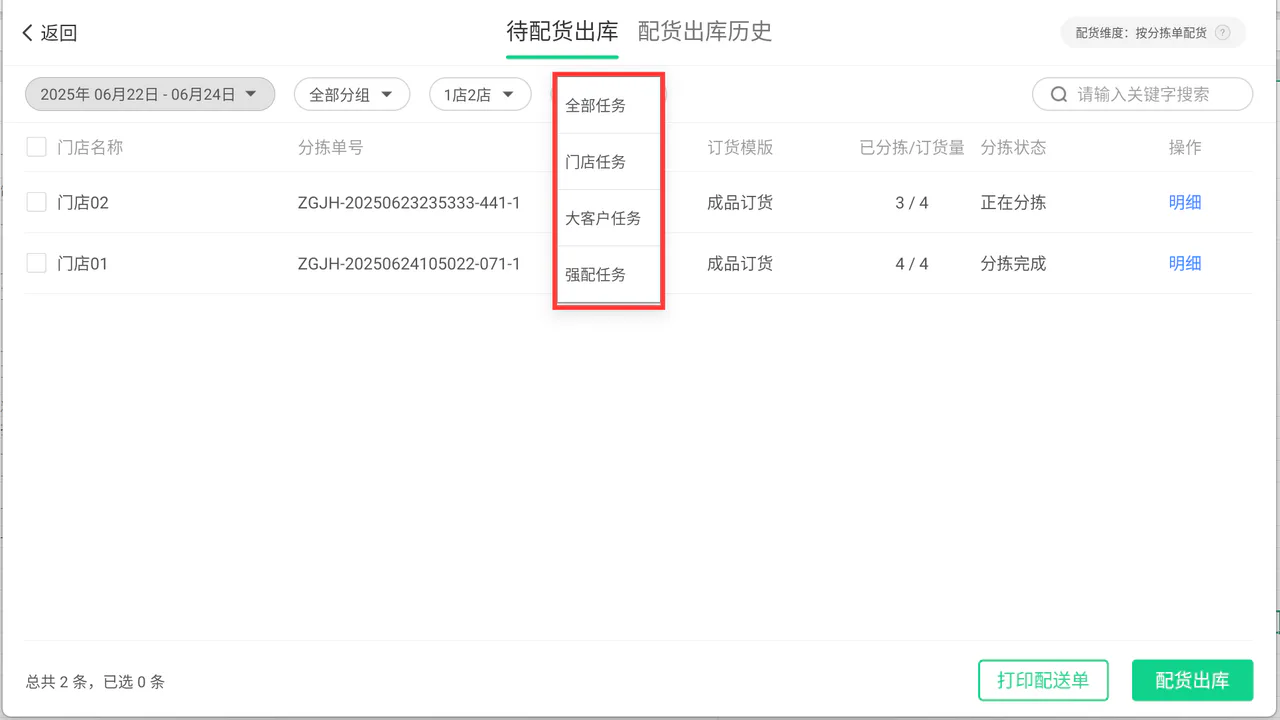Click the 已分拣/订货量 column header
This screenshot has height=720, width=1280.
[x=912, y=147]
